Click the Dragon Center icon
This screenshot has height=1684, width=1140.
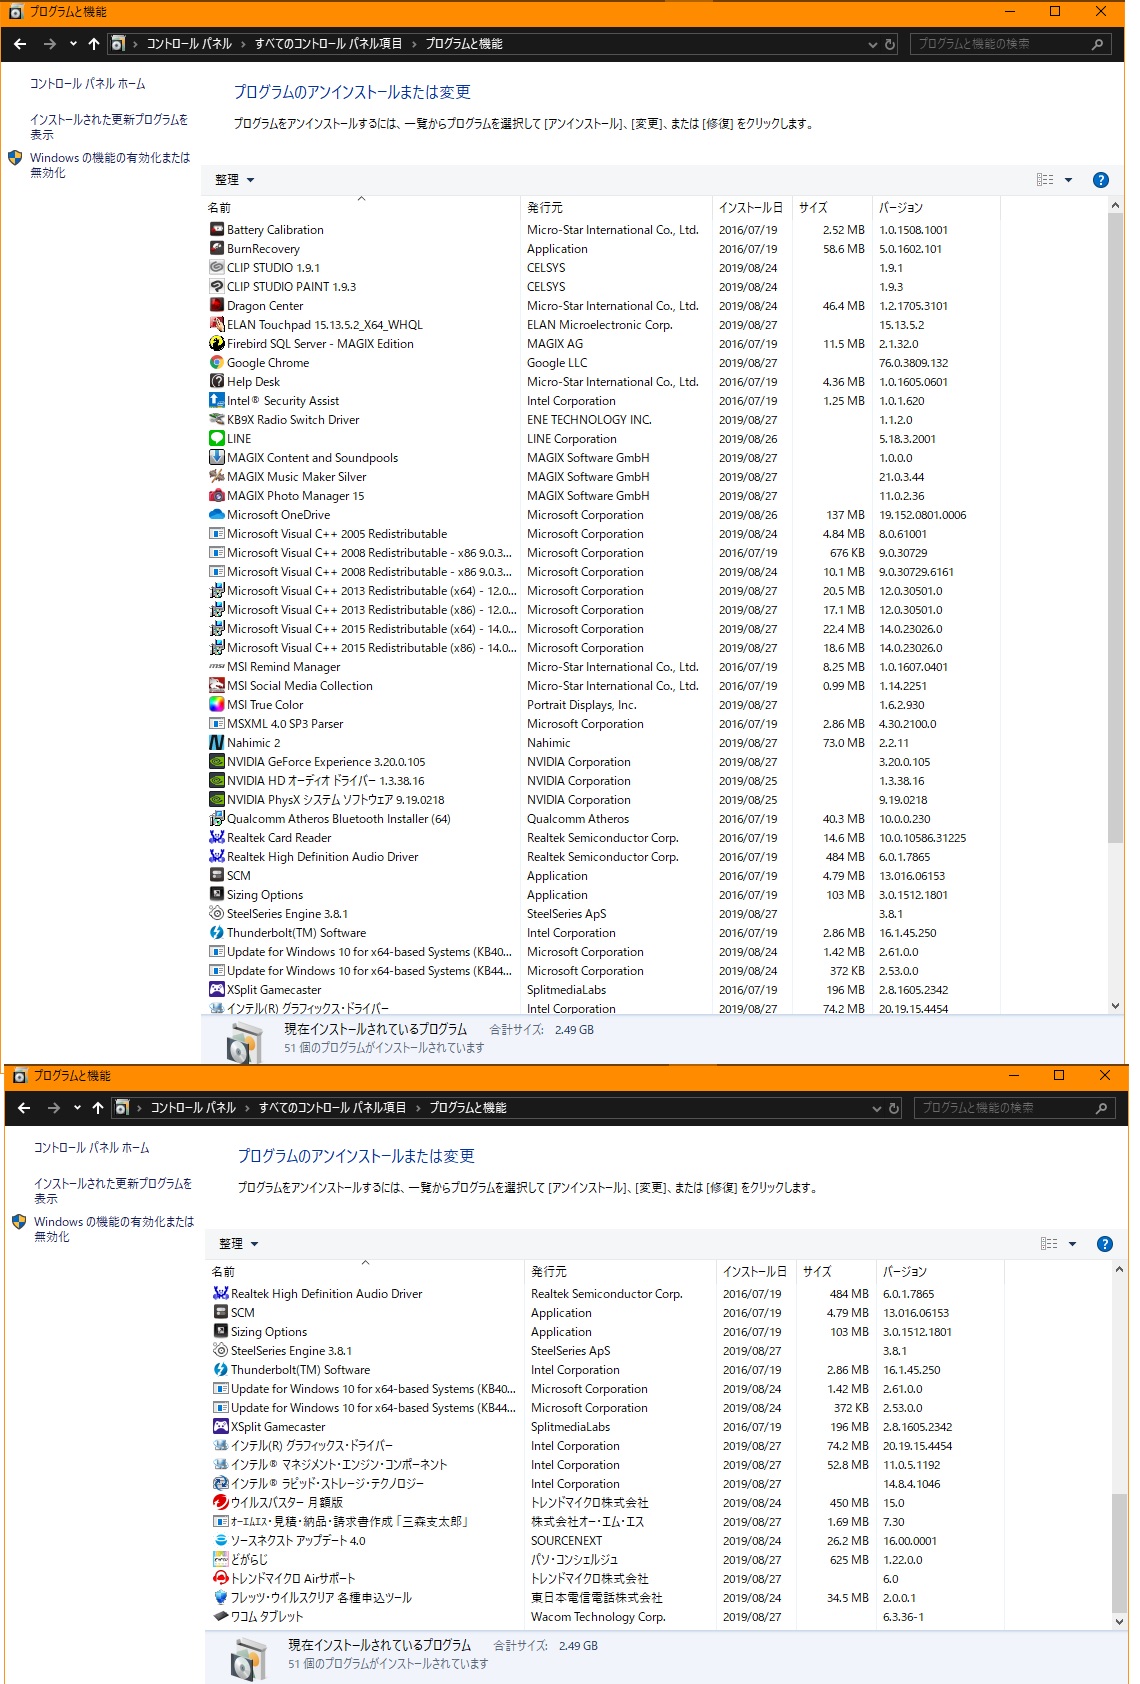[216, 306]
